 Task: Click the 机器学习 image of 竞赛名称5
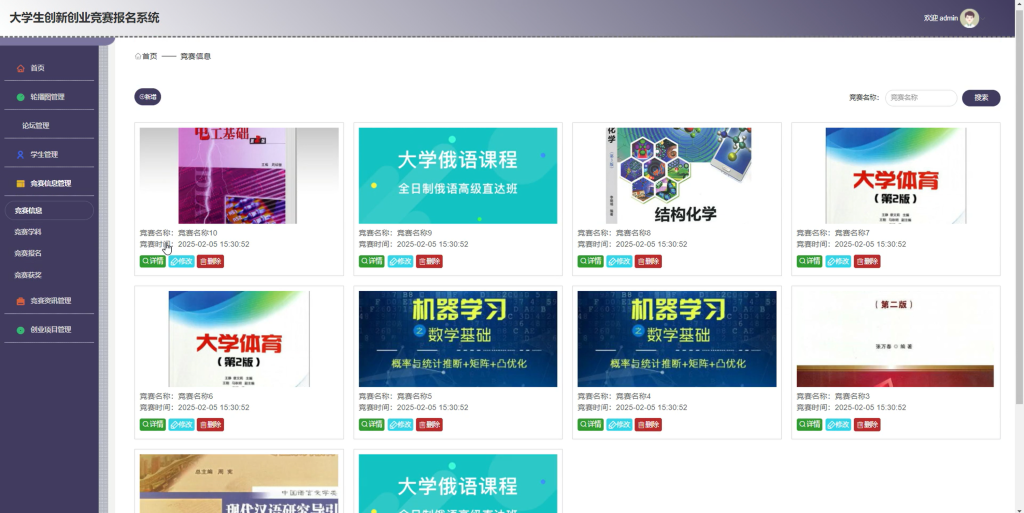(458, 339)
